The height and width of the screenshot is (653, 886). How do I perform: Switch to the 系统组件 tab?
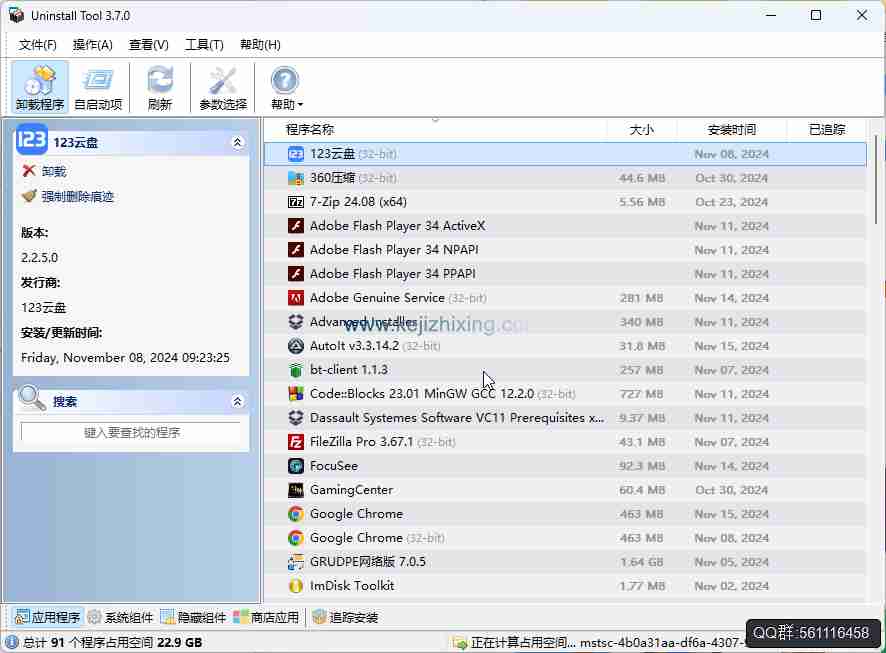pos(120,617)
